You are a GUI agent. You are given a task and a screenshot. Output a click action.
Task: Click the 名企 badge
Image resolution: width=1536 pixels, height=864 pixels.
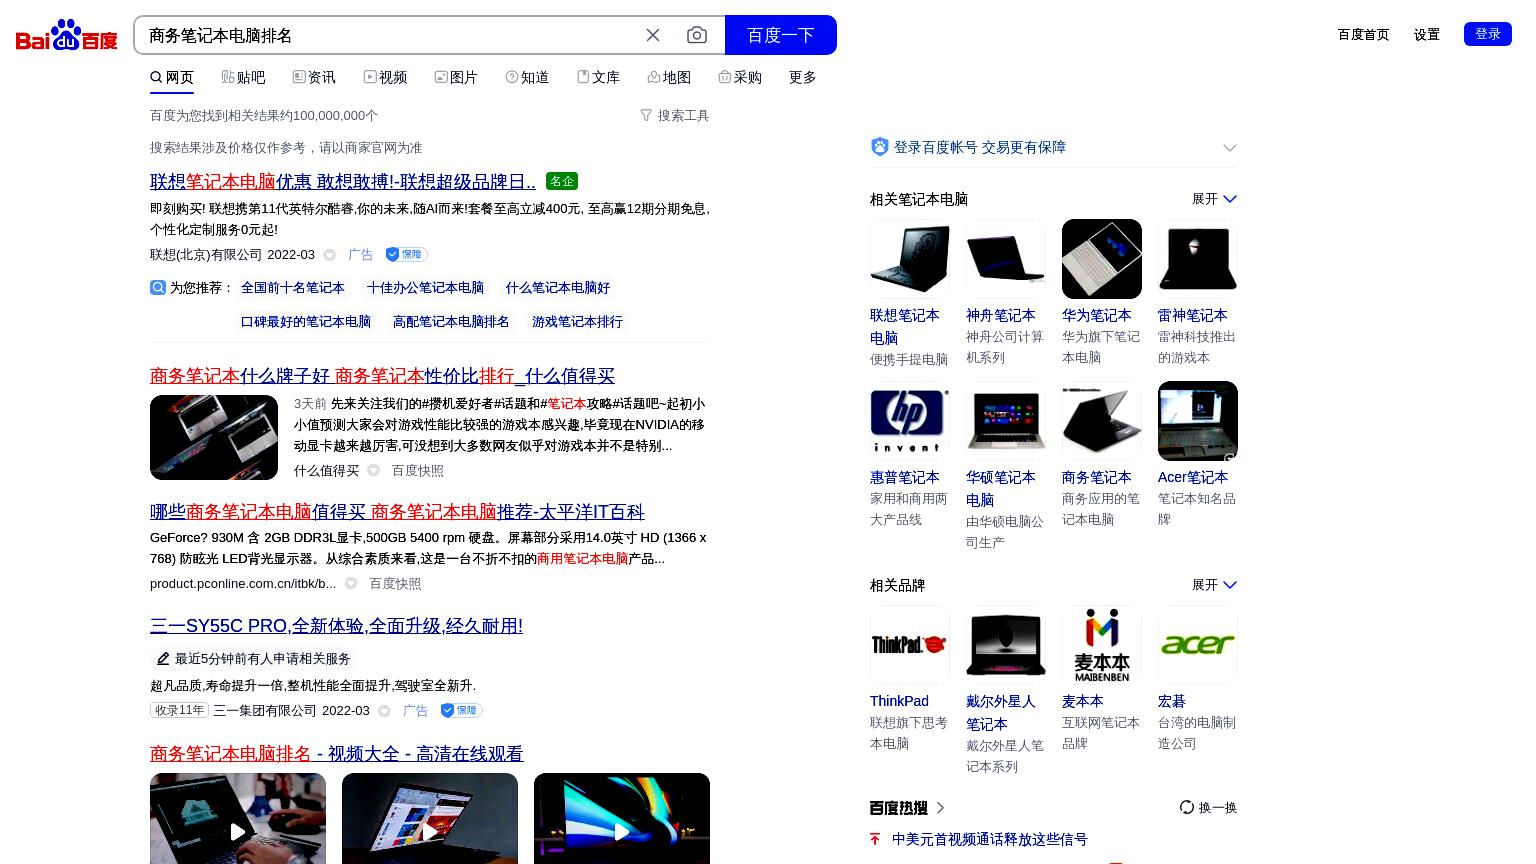pos(562,181)
